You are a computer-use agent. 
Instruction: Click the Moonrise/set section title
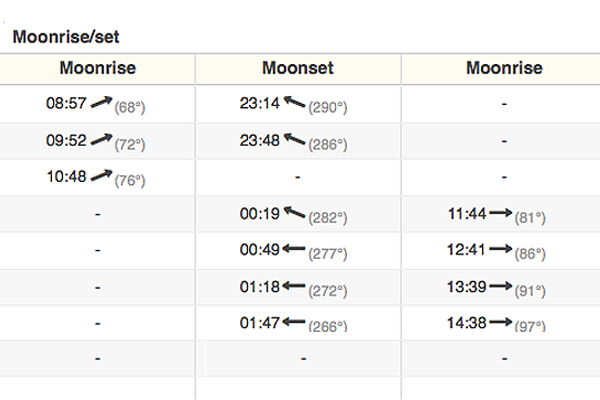pos(66,37)
